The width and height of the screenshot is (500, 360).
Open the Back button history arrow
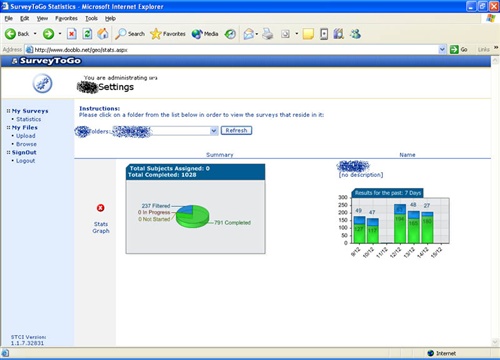(x=35, y=34)
